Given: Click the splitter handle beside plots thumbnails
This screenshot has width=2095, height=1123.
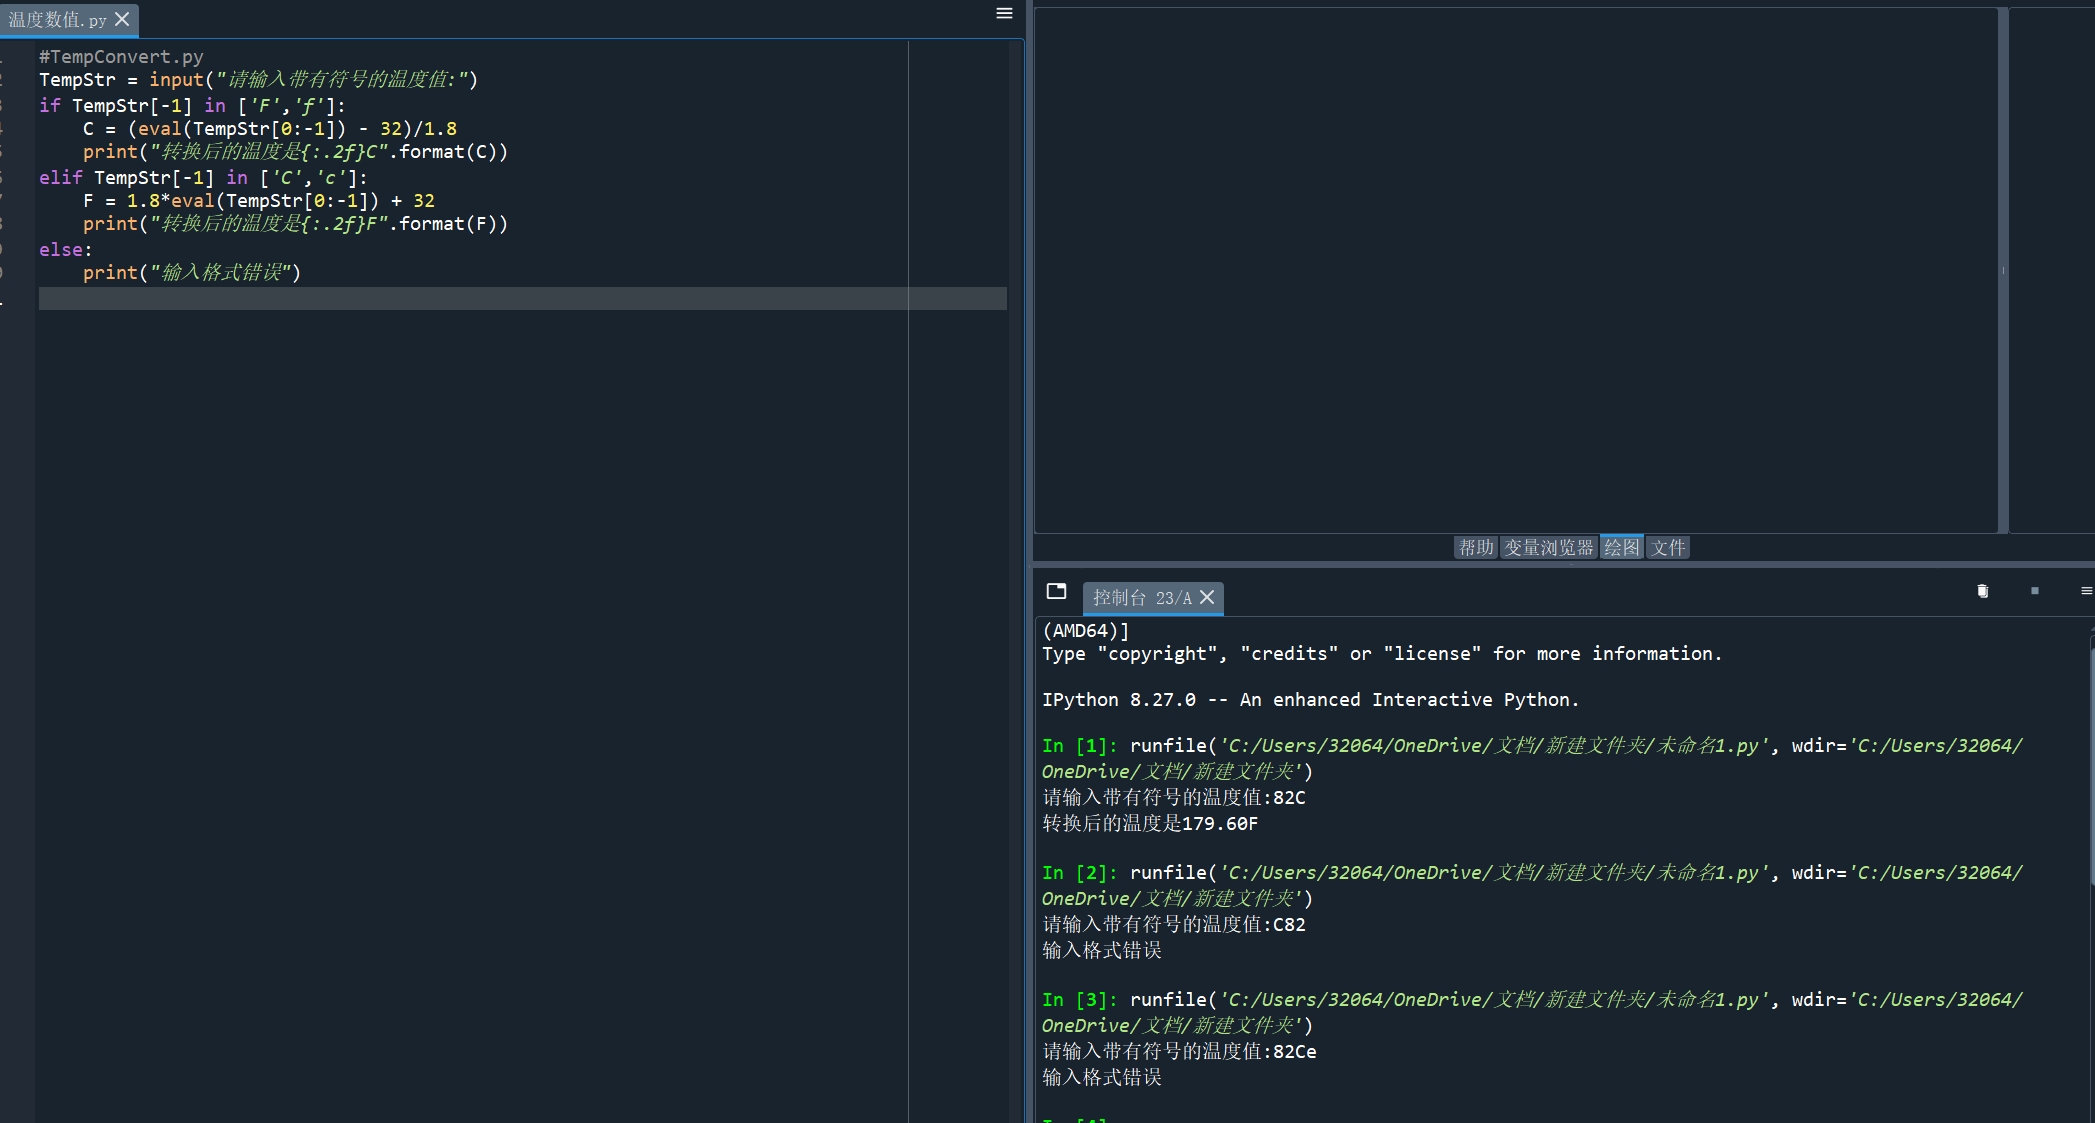Looking at the screenshot, I should pyautogui.click(x=2003, y=270).
